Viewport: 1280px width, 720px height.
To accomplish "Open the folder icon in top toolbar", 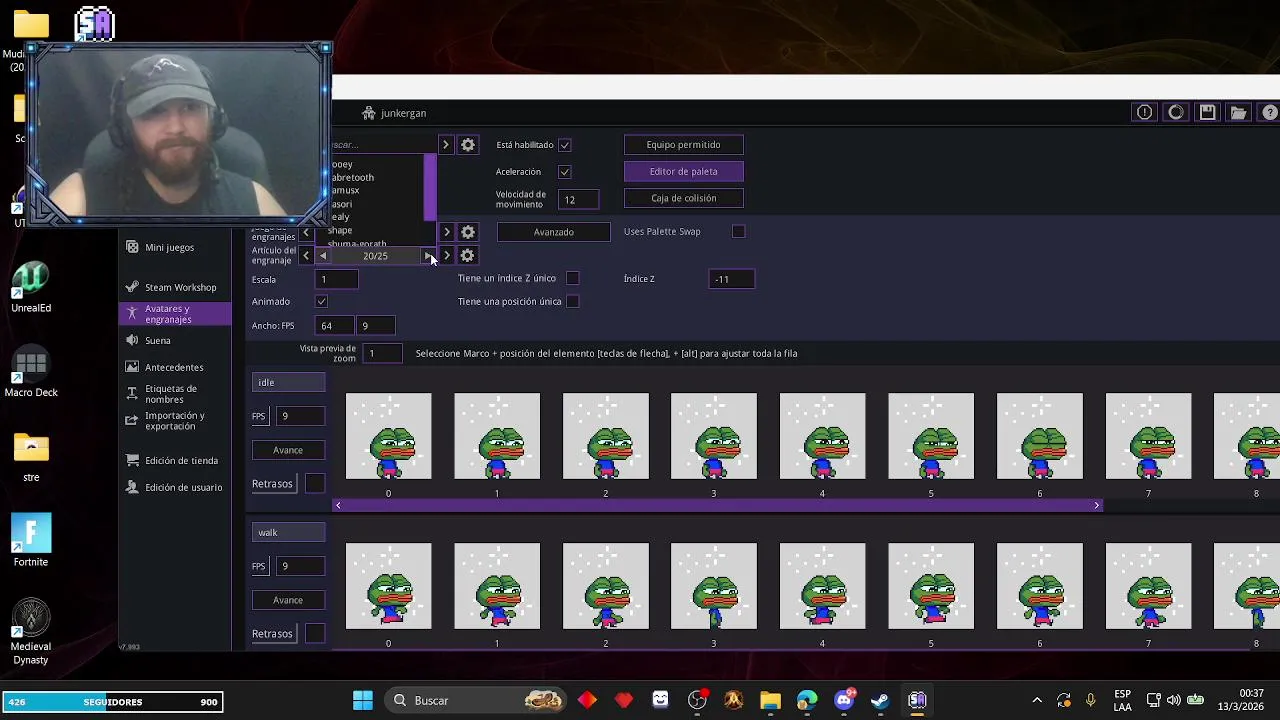I will 1239,113.
